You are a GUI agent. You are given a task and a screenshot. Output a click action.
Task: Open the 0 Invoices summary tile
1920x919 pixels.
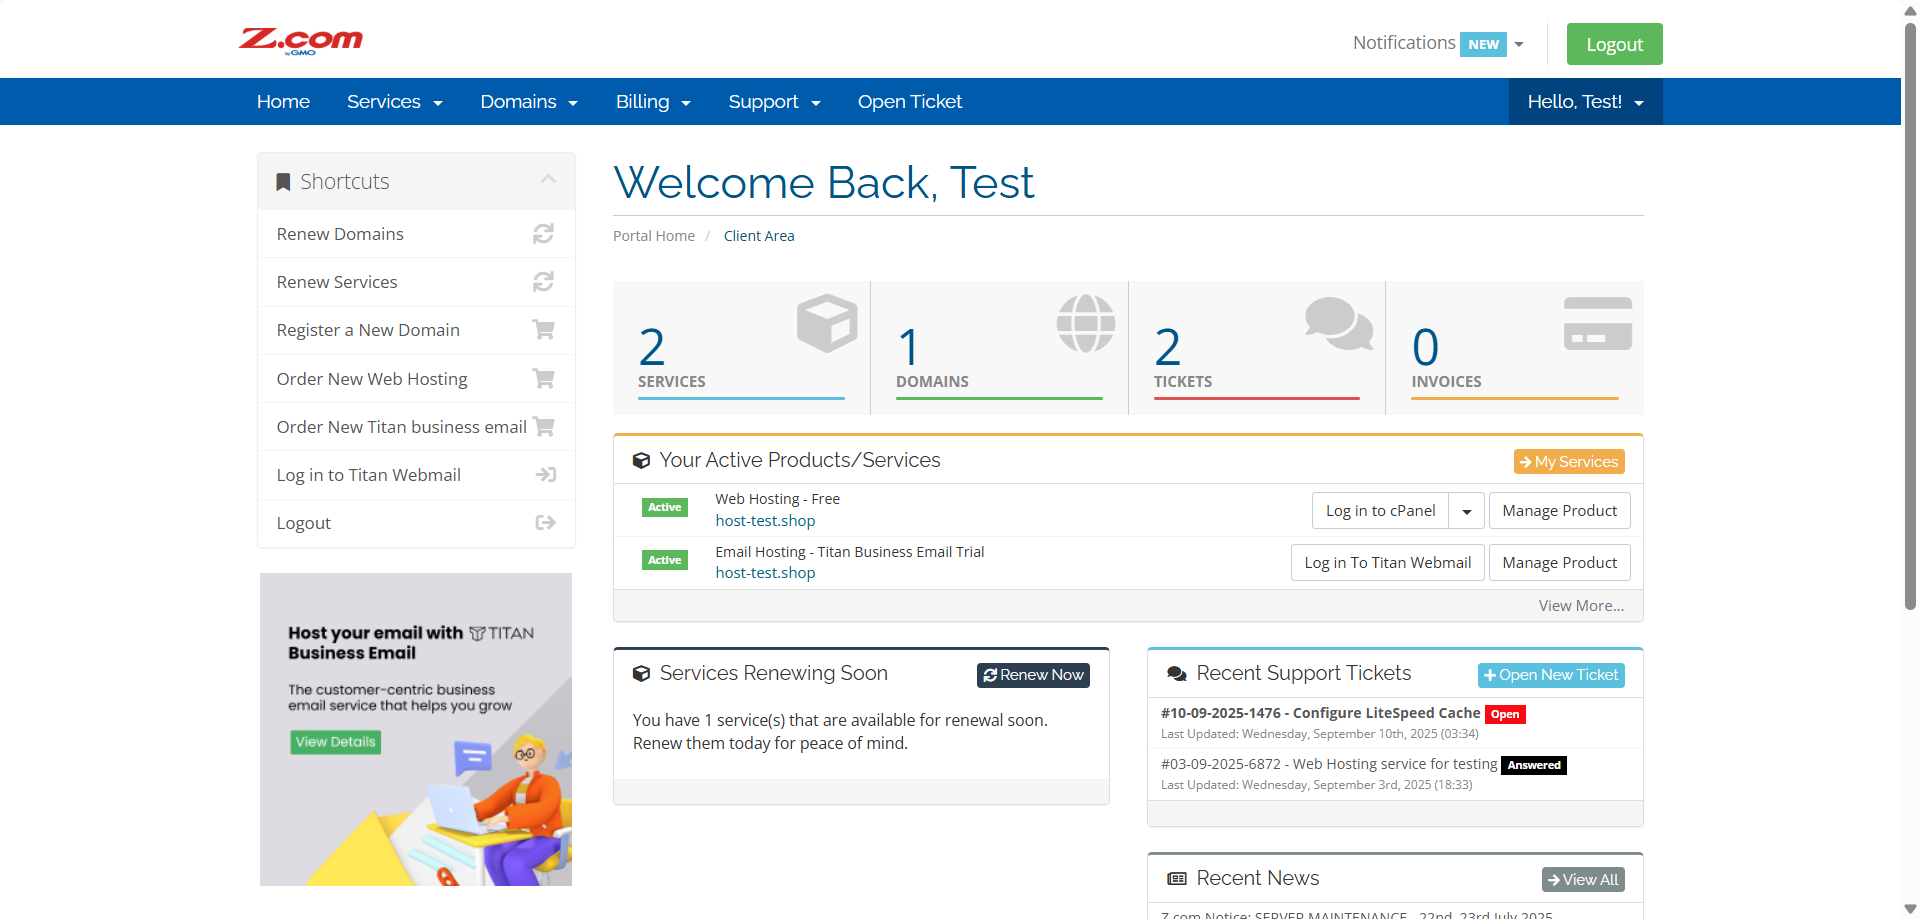pos(1515,348)
